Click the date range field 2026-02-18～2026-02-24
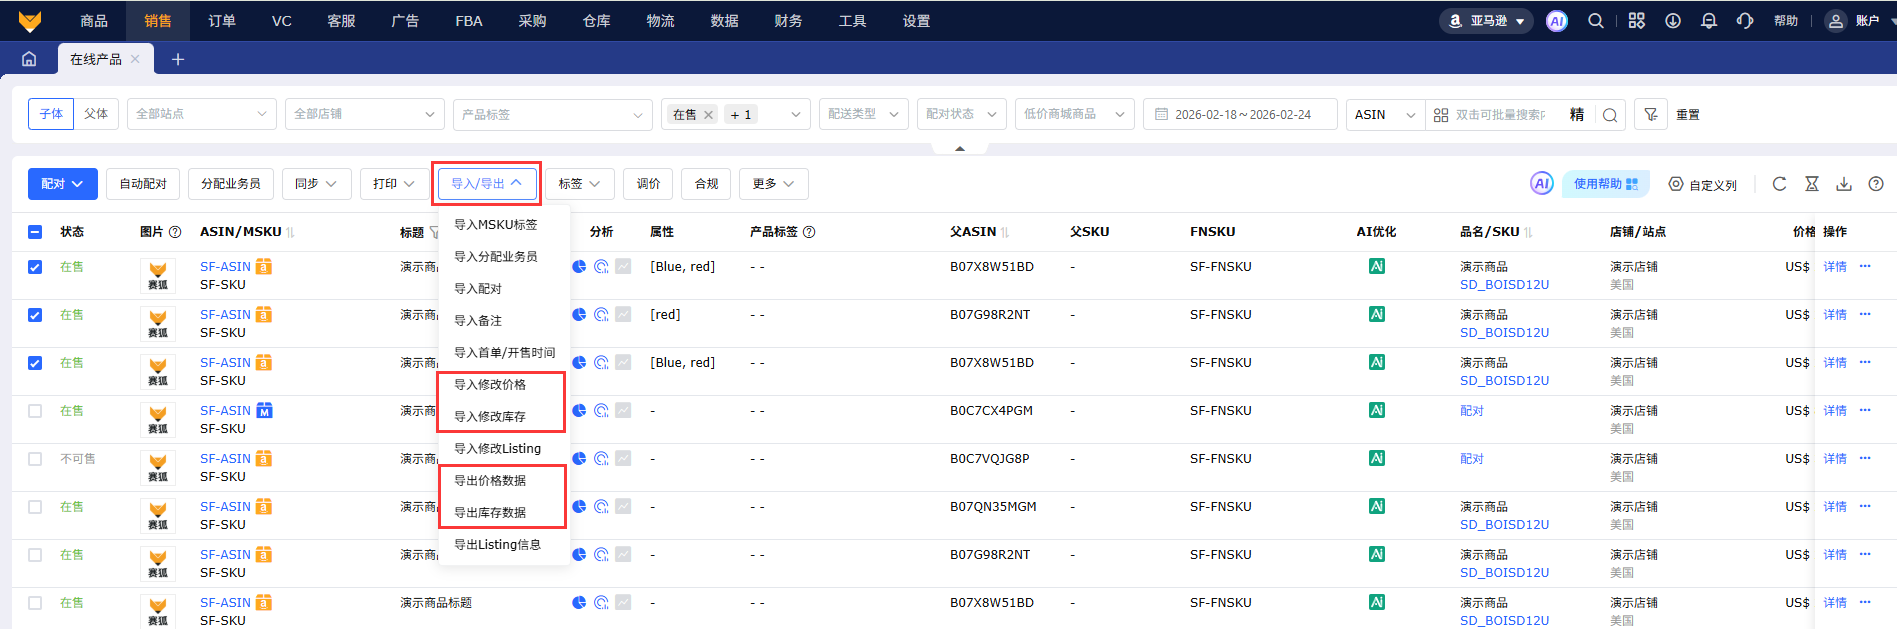1897x629 pixels. 1240,114
